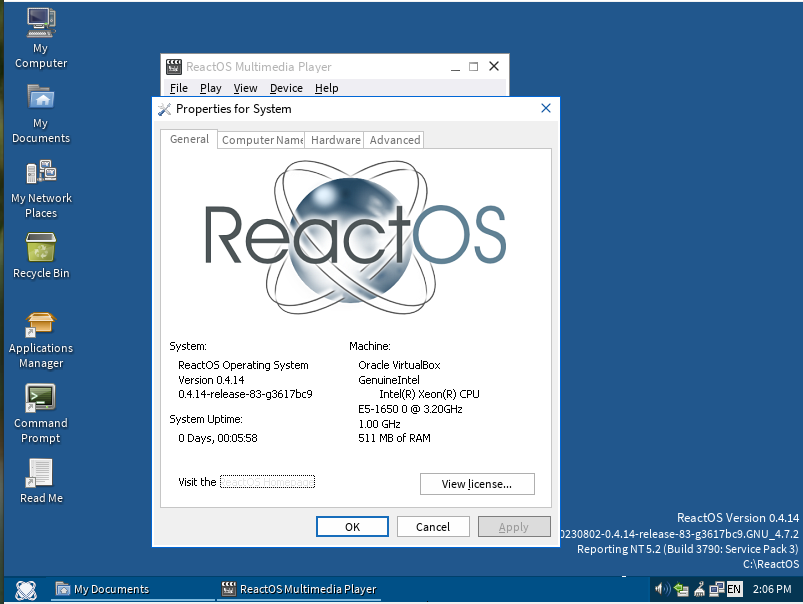Select the My Network Places icon

(41, 189)
